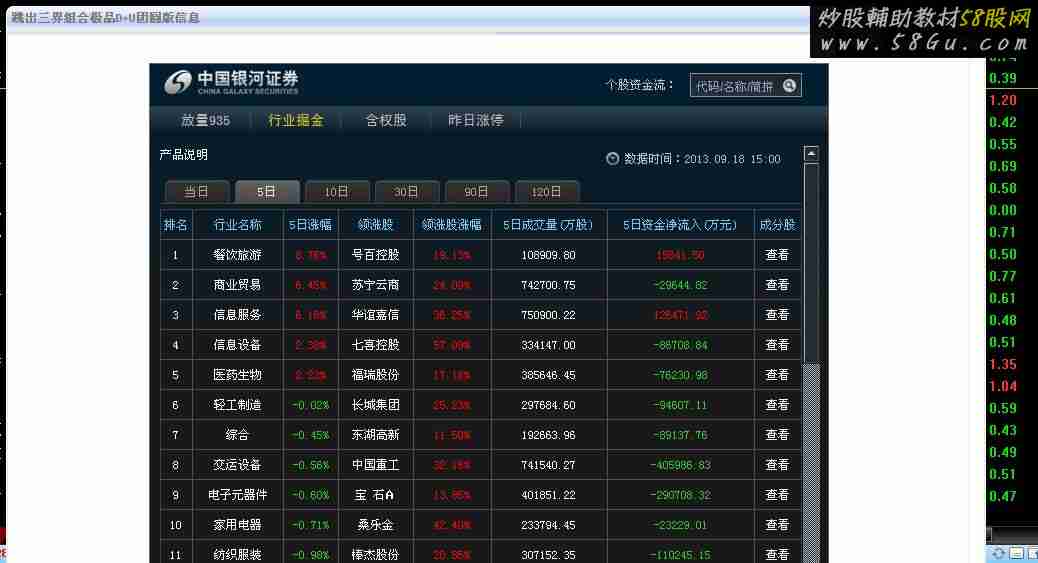Open the 含权股 tab

(386, 121)
